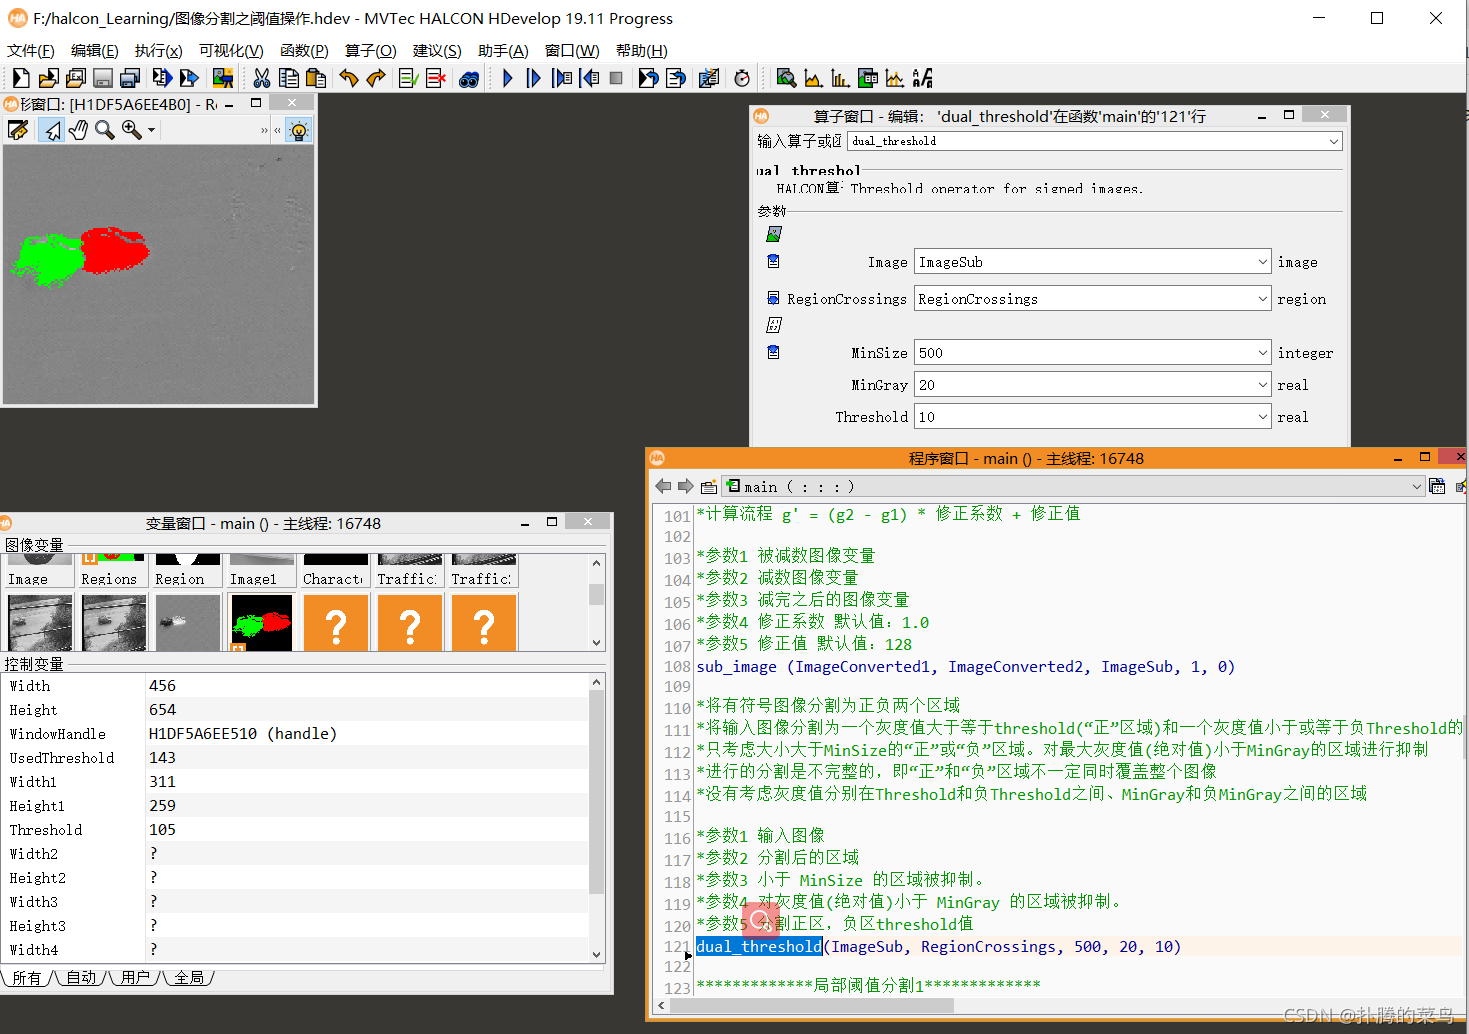
Task: Select the red-green region thumbnail variable
Action: 261,623
